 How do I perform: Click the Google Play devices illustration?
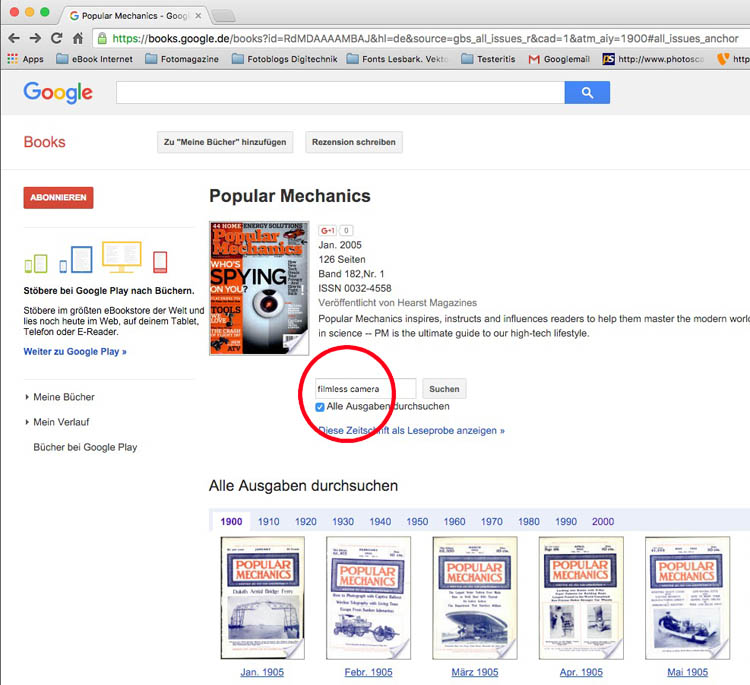pyautogui.click(x=96, y=258)
